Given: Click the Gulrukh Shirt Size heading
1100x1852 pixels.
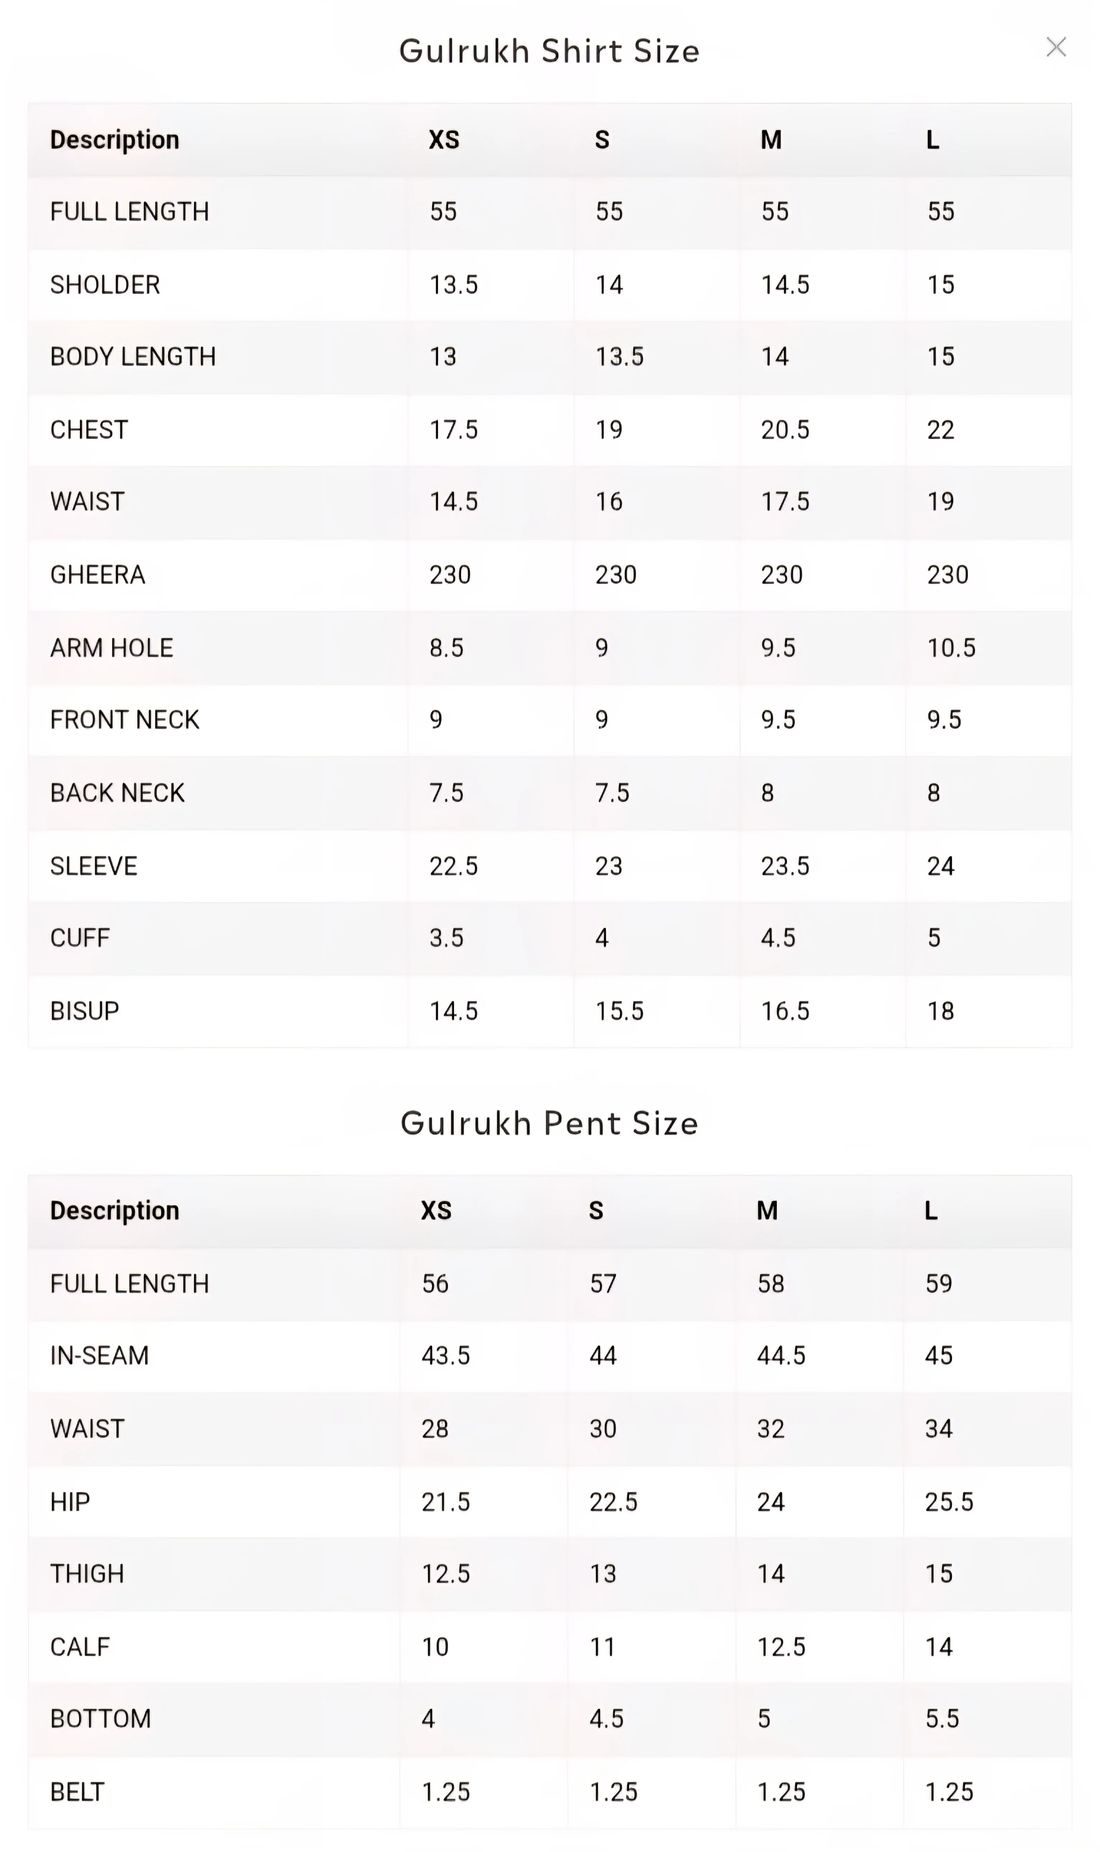Looking at the screenshot, I should coord(549,51).
